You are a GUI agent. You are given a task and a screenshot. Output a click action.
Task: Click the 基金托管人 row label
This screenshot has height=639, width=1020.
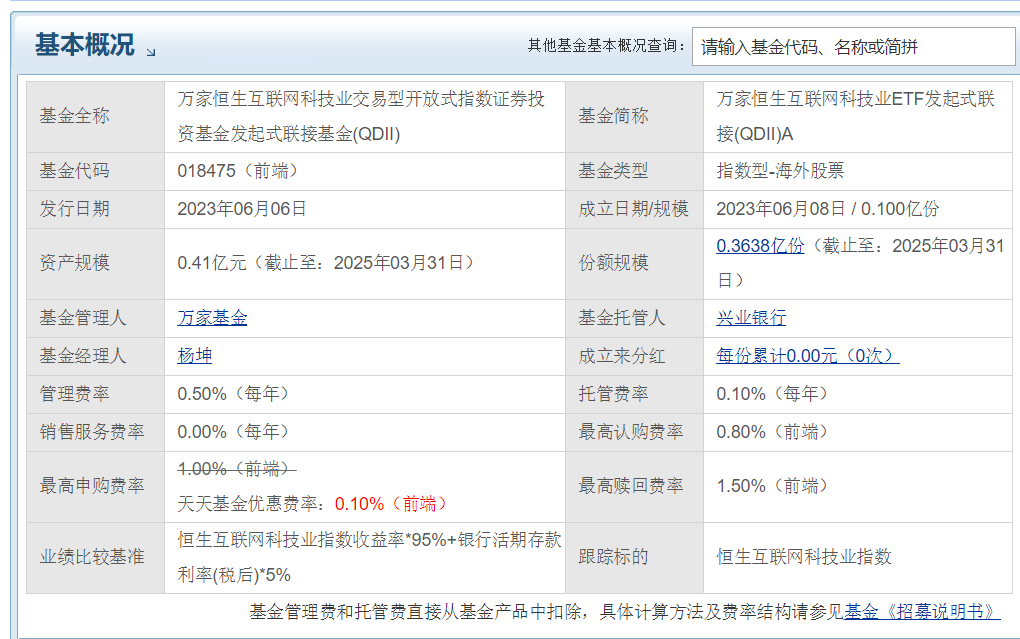coord(622,318)
